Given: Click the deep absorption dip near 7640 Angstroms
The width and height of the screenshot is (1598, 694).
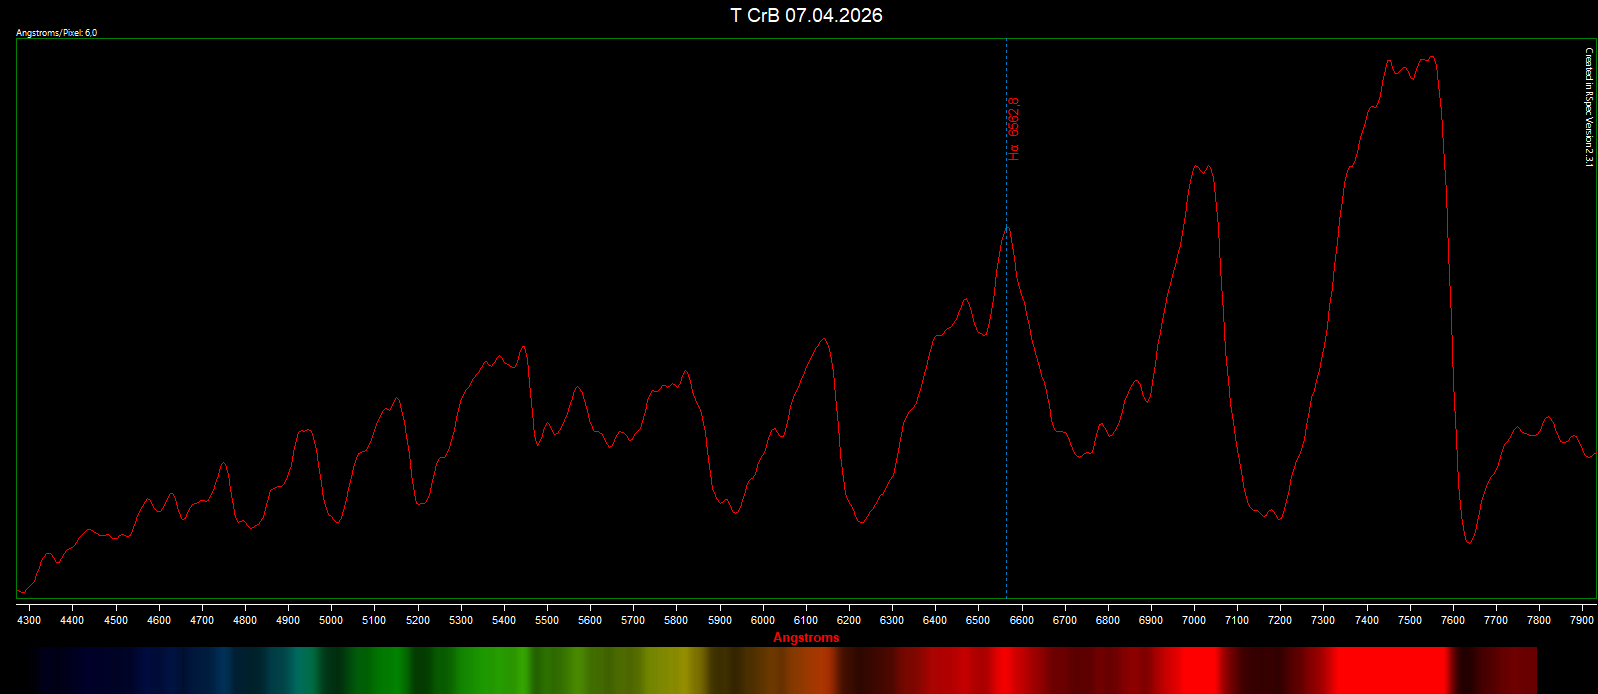Looking at the screenshot, I should pos(1469,541).
